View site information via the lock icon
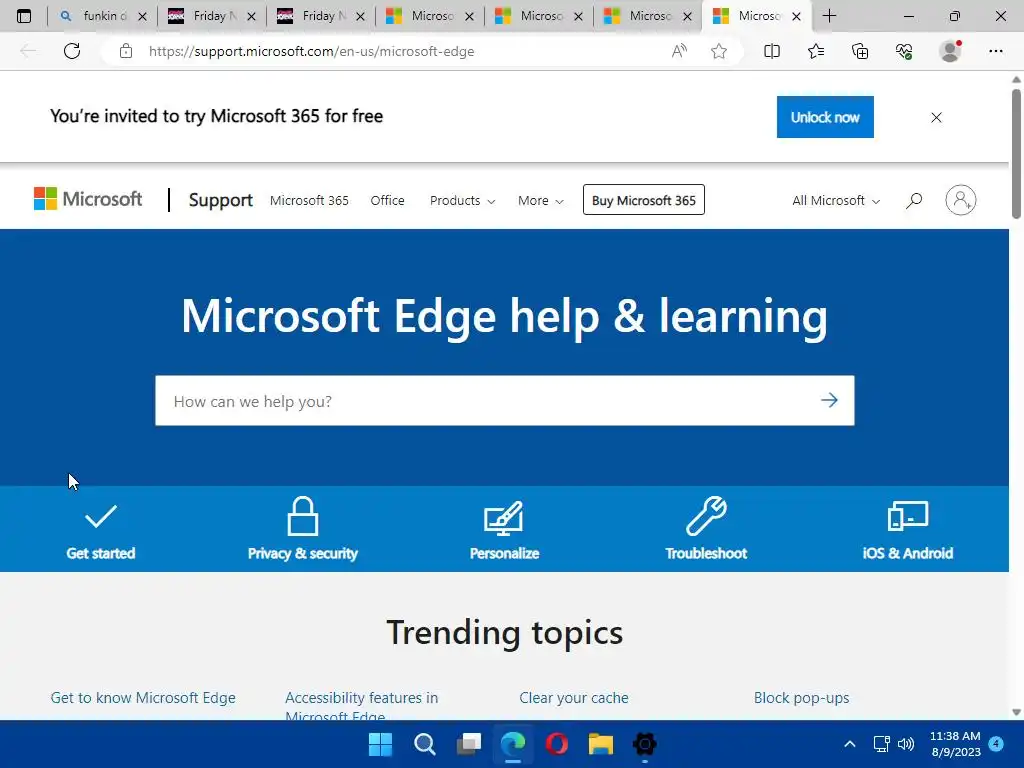The height and width of the screenshot is (768, 1024). click(126, 51)
